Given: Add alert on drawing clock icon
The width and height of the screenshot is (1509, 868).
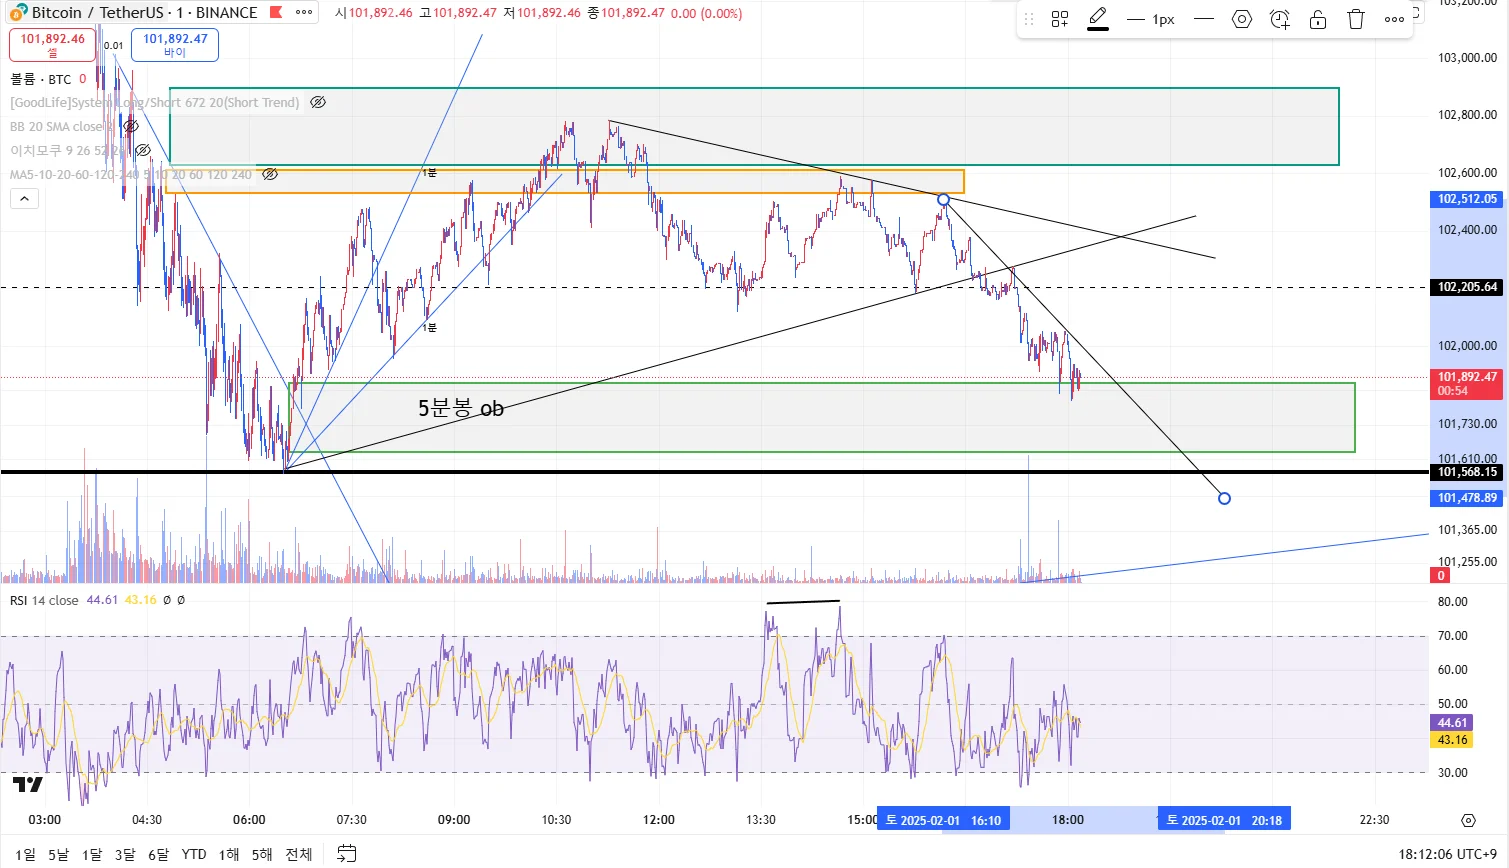Looking at the screenshot, I should click(1280, 19).
